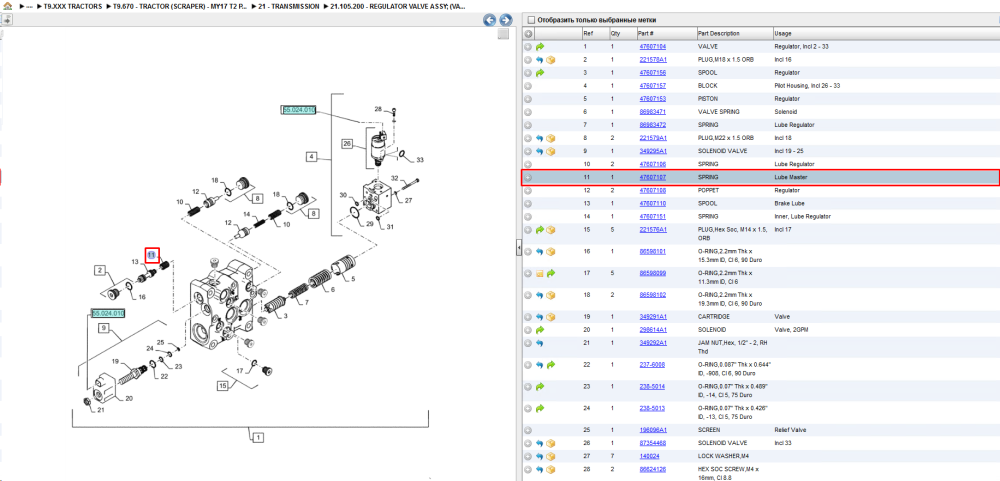Click the next diagram blue arrow
1000x481 pixels.
[x=505, y=20]
